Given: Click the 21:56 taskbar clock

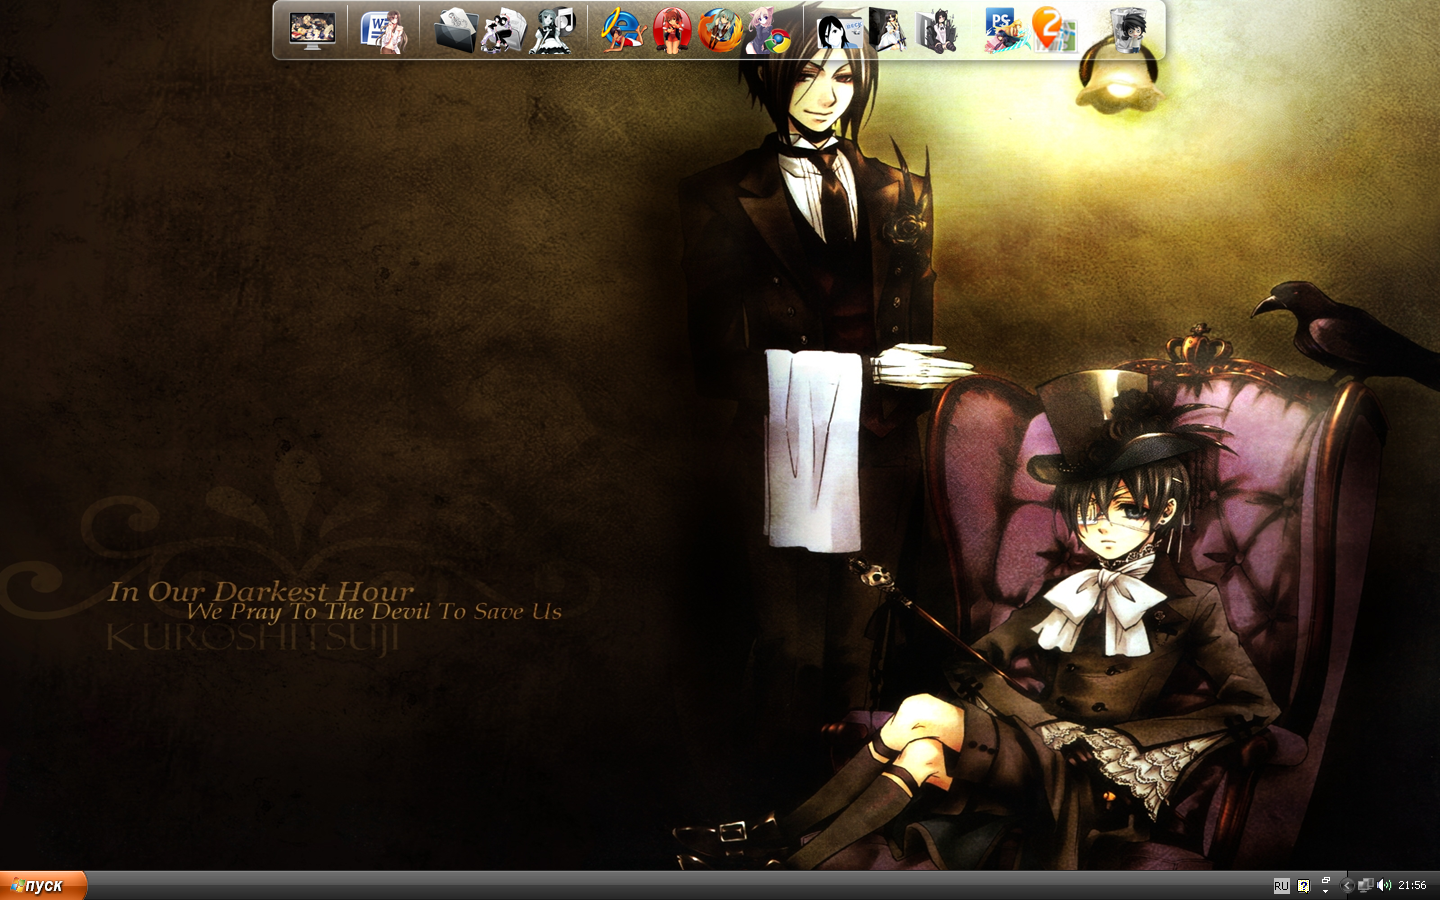Looking at the screenshot, I should 1412,885.
